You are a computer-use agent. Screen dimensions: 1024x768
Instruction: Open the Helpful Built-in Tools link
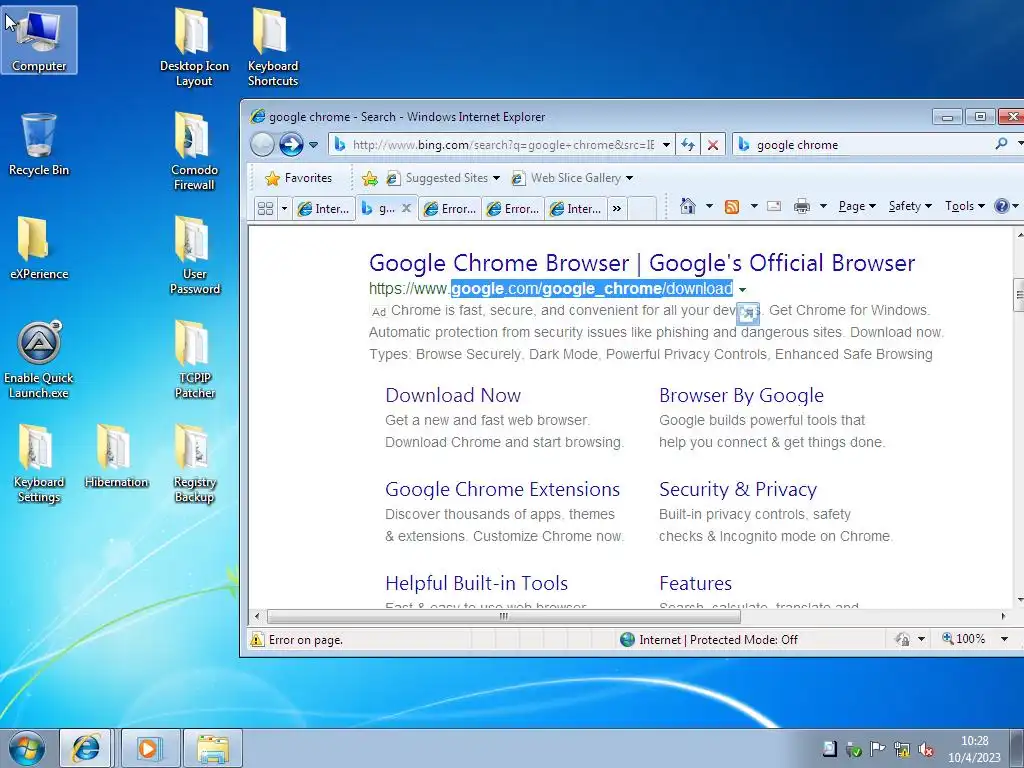[477, 584]
